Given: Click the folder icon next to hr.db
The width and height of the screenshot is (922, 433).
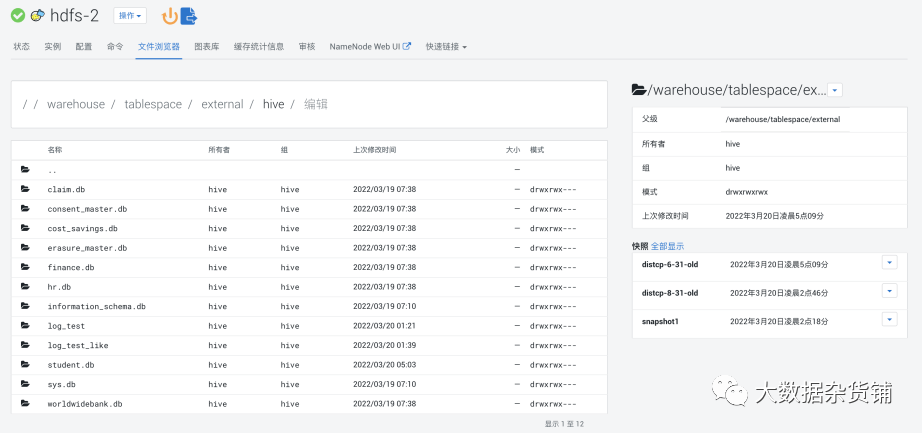Looking at the screenshot, I should tap(25, 286).
